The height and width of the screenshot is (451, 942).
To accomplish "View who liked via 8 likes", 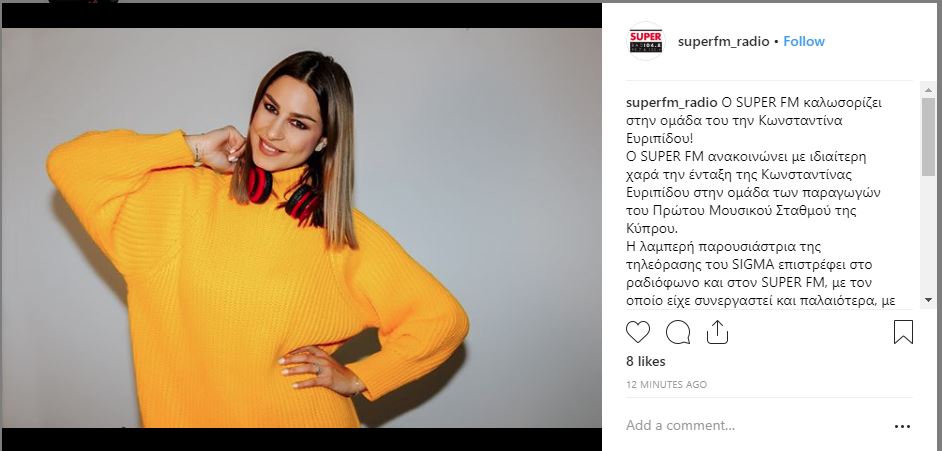I will tap(646, 362).
